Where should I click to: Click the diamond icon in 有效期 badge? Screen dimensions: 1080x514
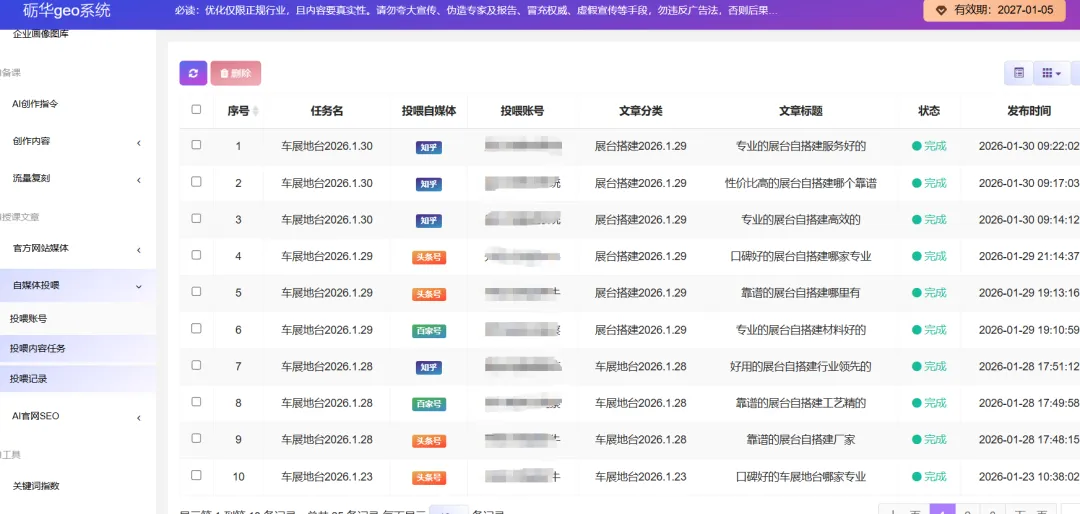pos(941,10)
